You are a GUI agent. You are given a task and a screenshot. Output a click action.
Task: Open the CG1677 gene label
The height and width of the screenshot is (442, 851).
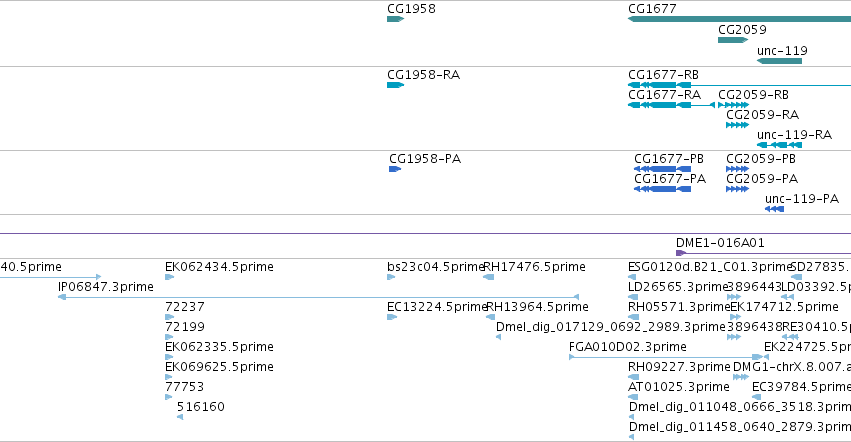[x=652, y=9]
